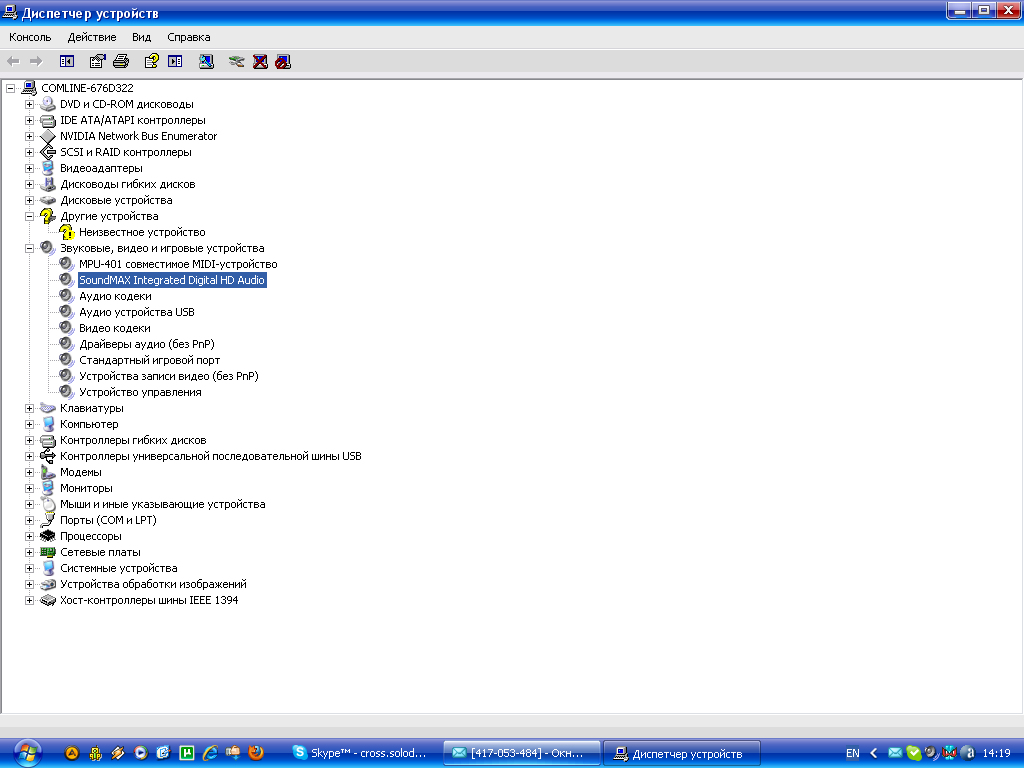This screenshot has width=1025, height=769.
Task: Click the Print toolbar icon
Action: coord(121,61)
